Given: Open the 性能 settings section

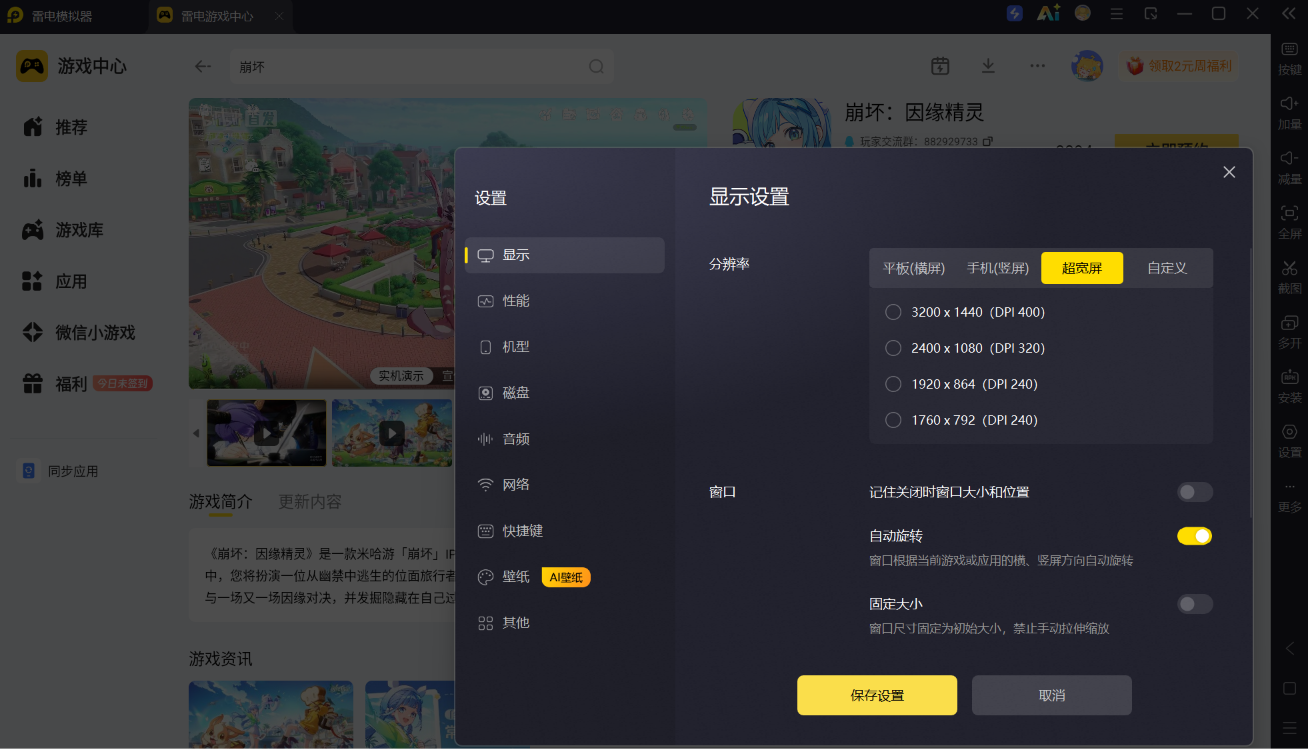Looking at the screenshot, I should (x=565, y=301).
